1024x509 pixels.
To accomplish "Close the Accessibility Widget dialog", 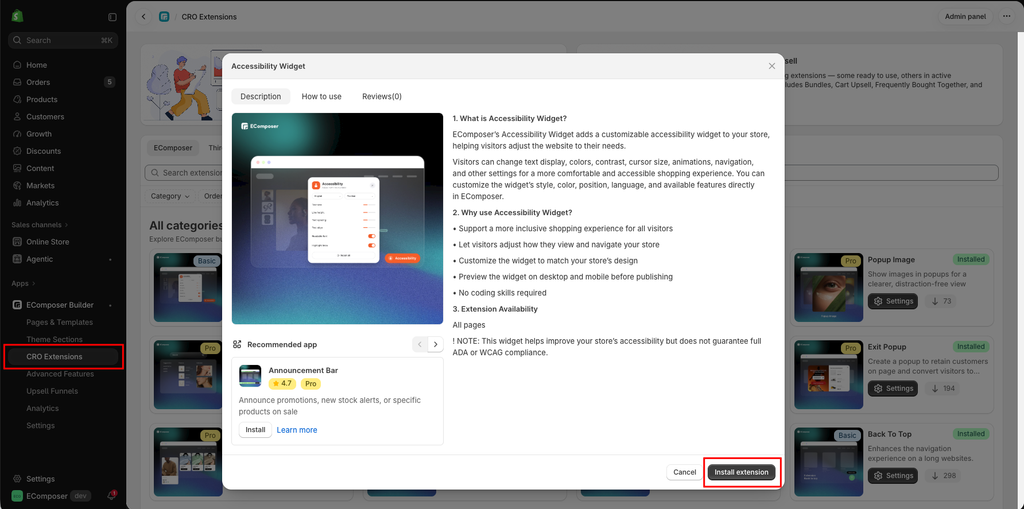I will [x=772, y=66].
